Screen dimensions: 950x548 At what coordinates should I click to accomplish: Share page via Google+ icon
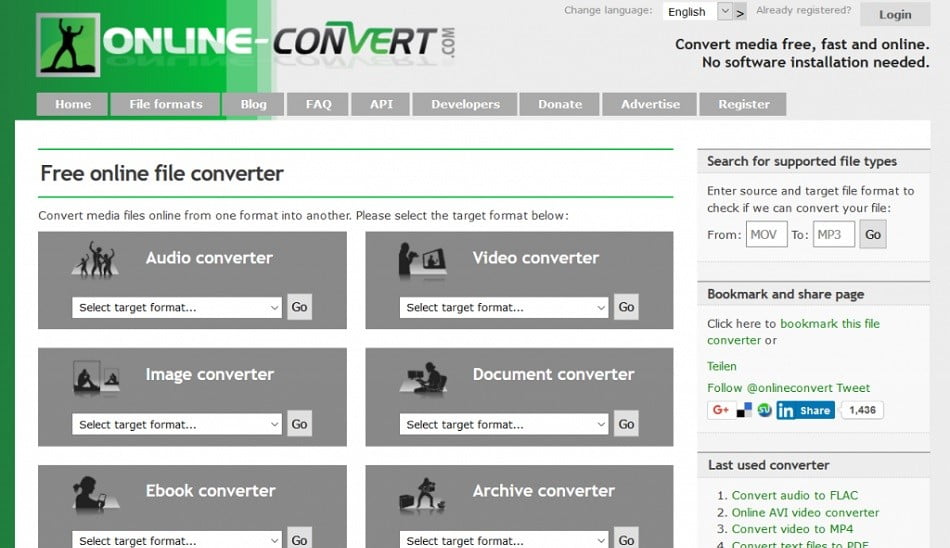pyautogui.click(x=720, y=410)
